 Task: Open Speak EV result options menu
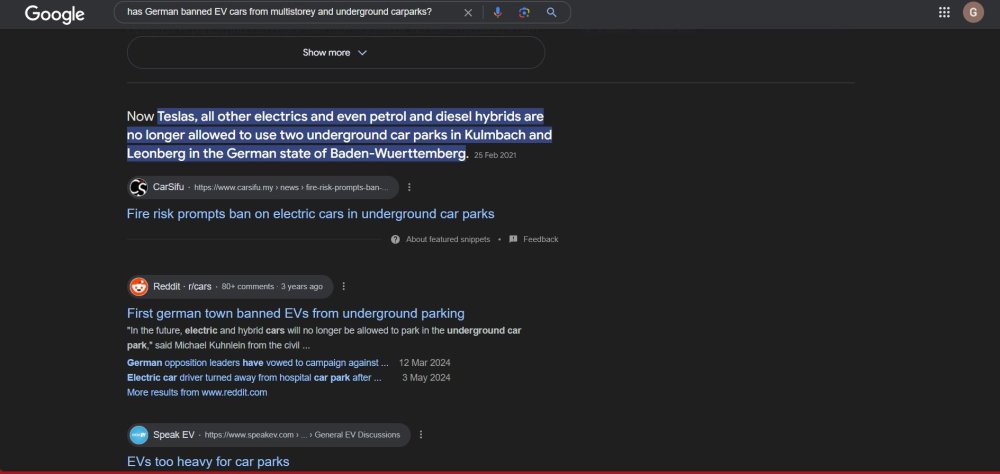[x=421, y=435]
